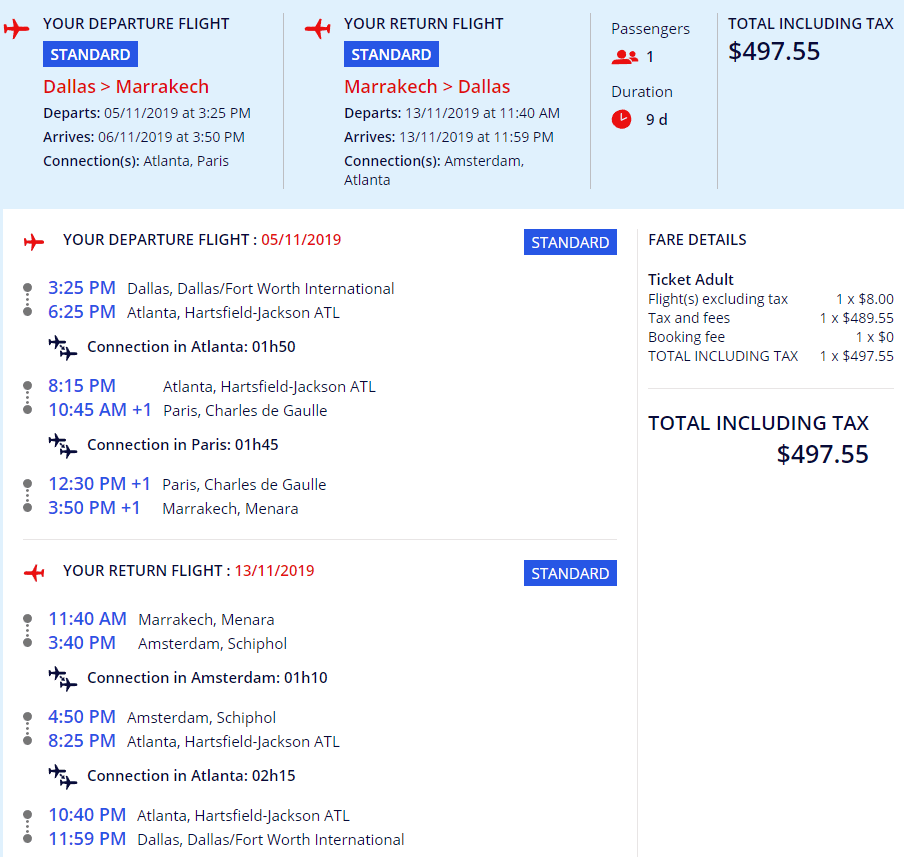Click the Atlanta 02h15 connection planes icon

[x=62, y=776]
